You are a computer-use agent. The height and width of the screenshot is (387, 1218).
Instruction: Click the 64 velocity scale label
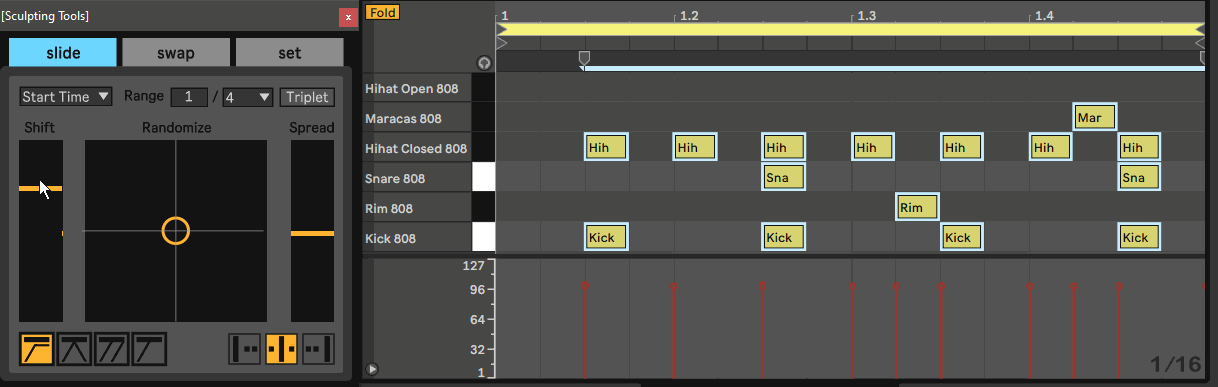[477, 320]
